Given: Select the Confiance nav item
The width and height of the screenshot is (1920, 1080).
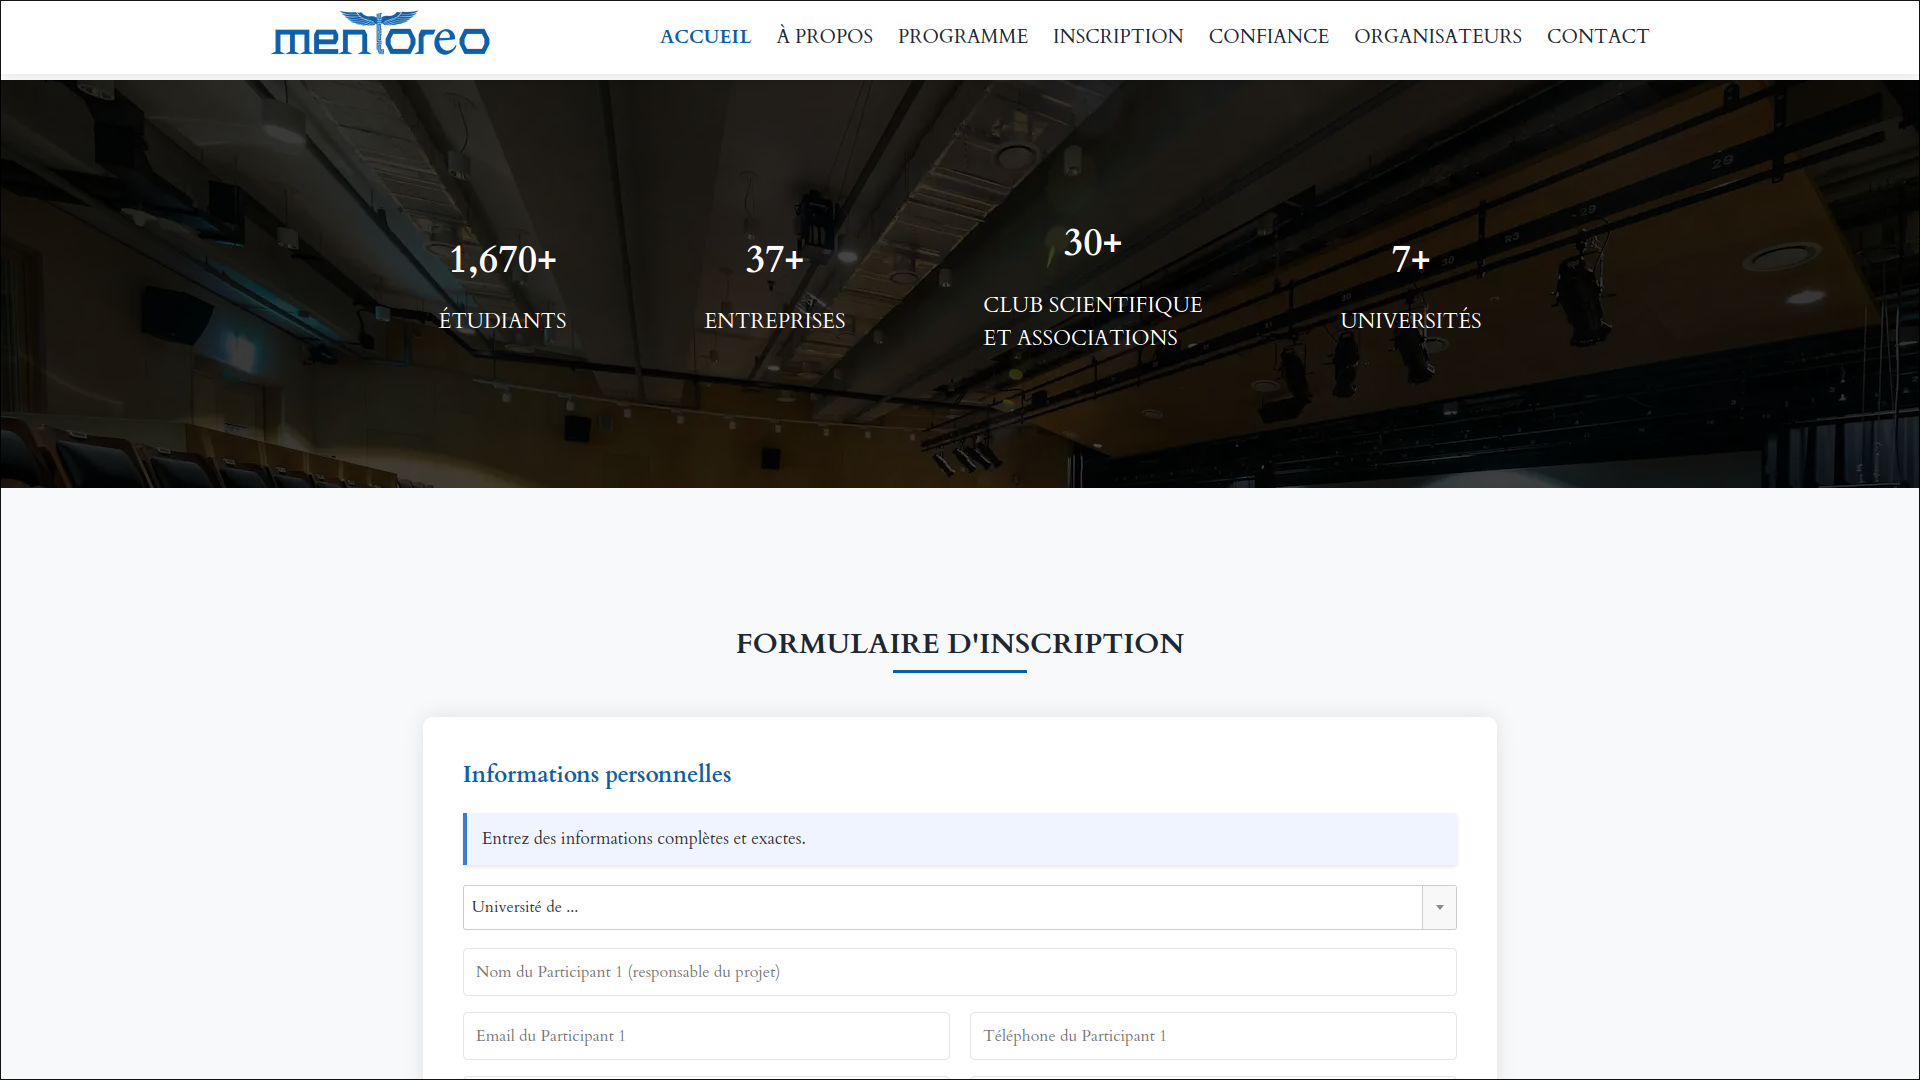Looking at the screenshot, I should 1268,37.
